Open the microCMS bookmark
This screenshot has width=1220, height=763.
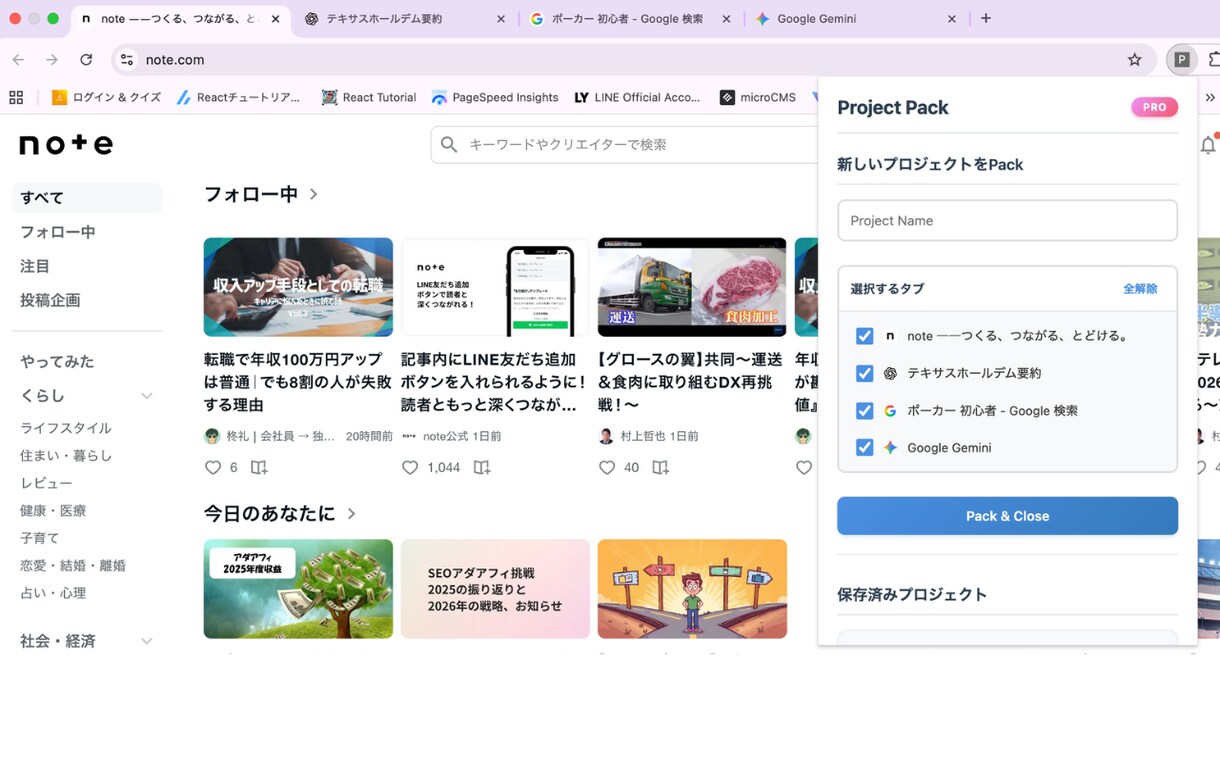pos(758,97)
